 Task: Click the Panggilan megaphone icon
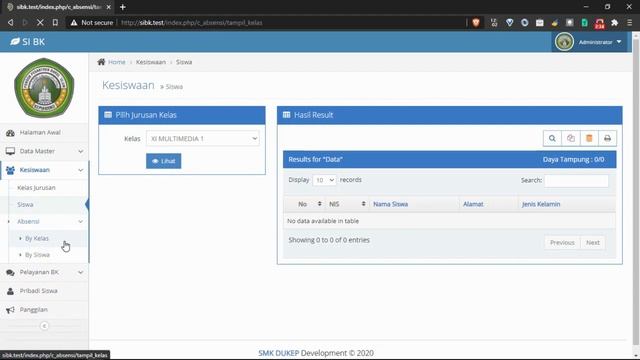10,310
